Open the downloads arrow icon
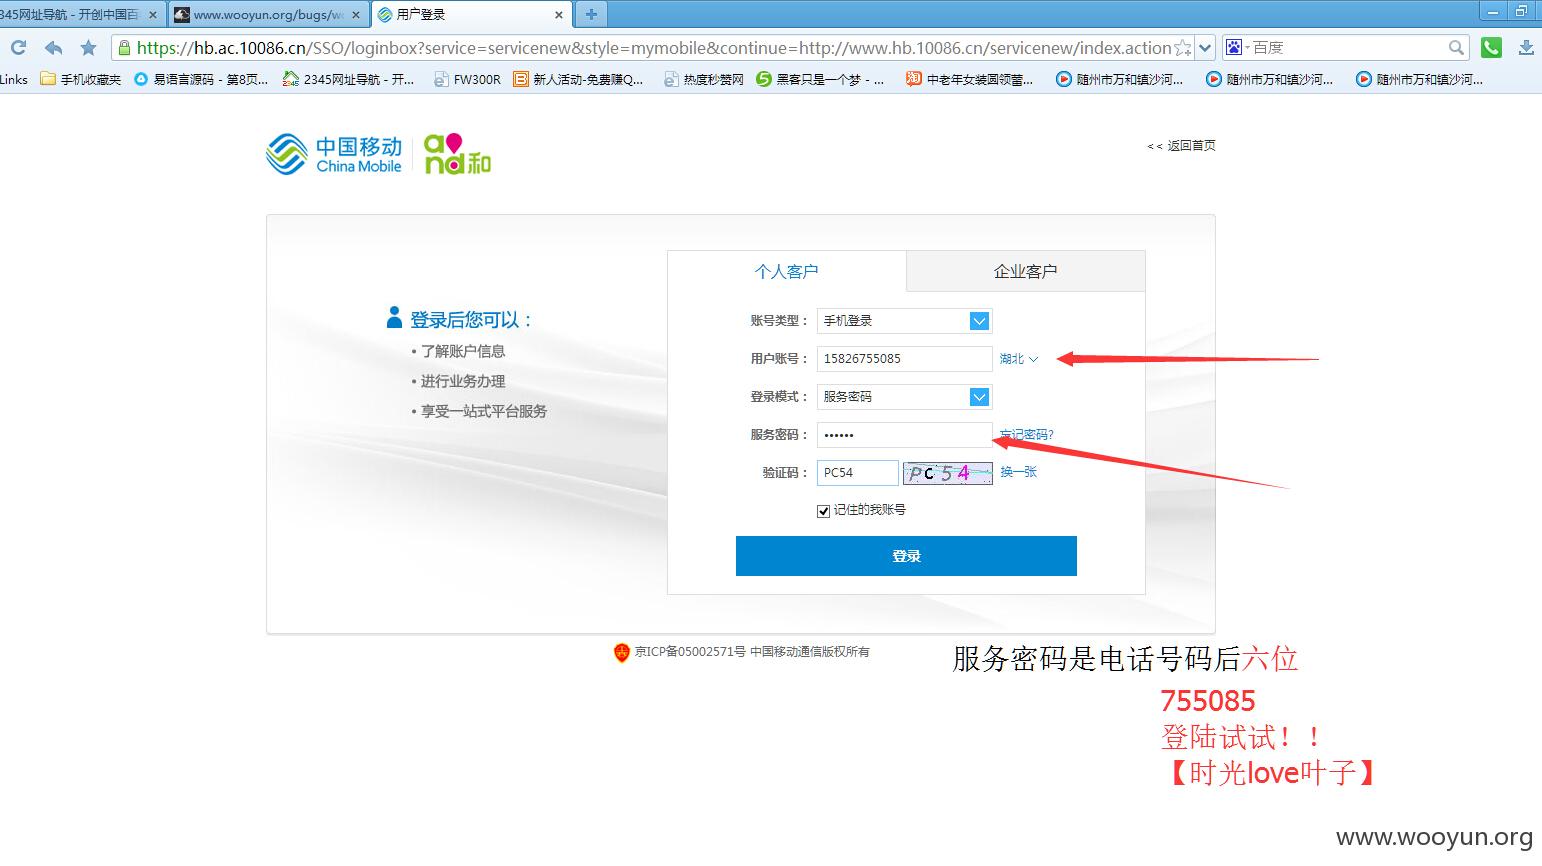Screen dimensions: 1542x866 [x=1526, y=47]
